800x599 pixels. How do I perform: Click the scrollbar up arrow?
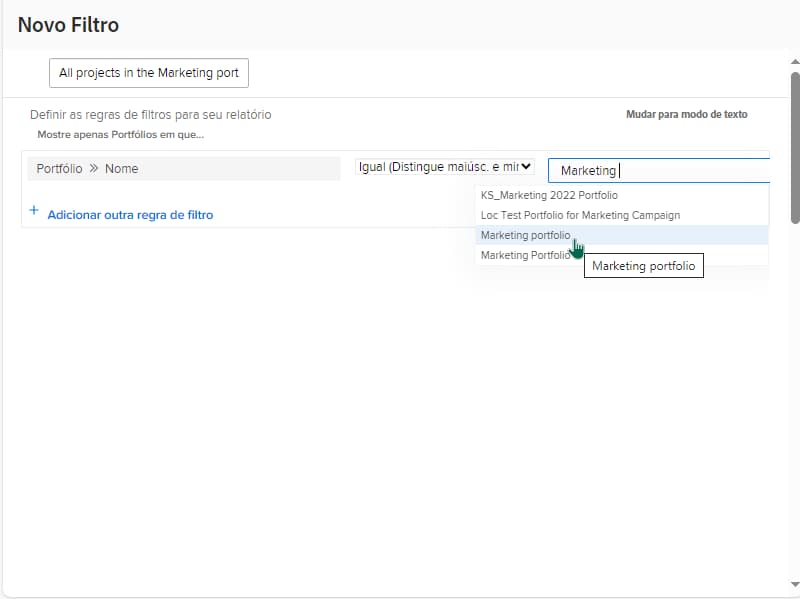792,61
